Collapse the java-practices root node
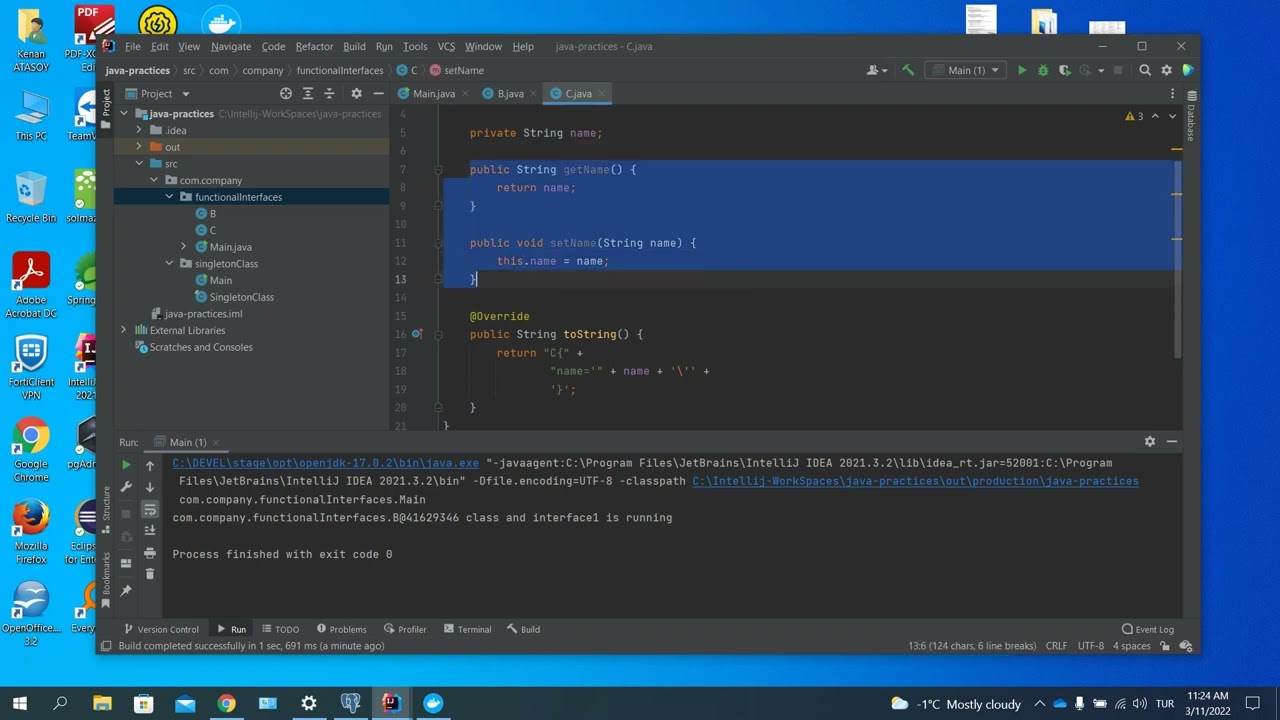1280x720 pixels. [124, 114]
